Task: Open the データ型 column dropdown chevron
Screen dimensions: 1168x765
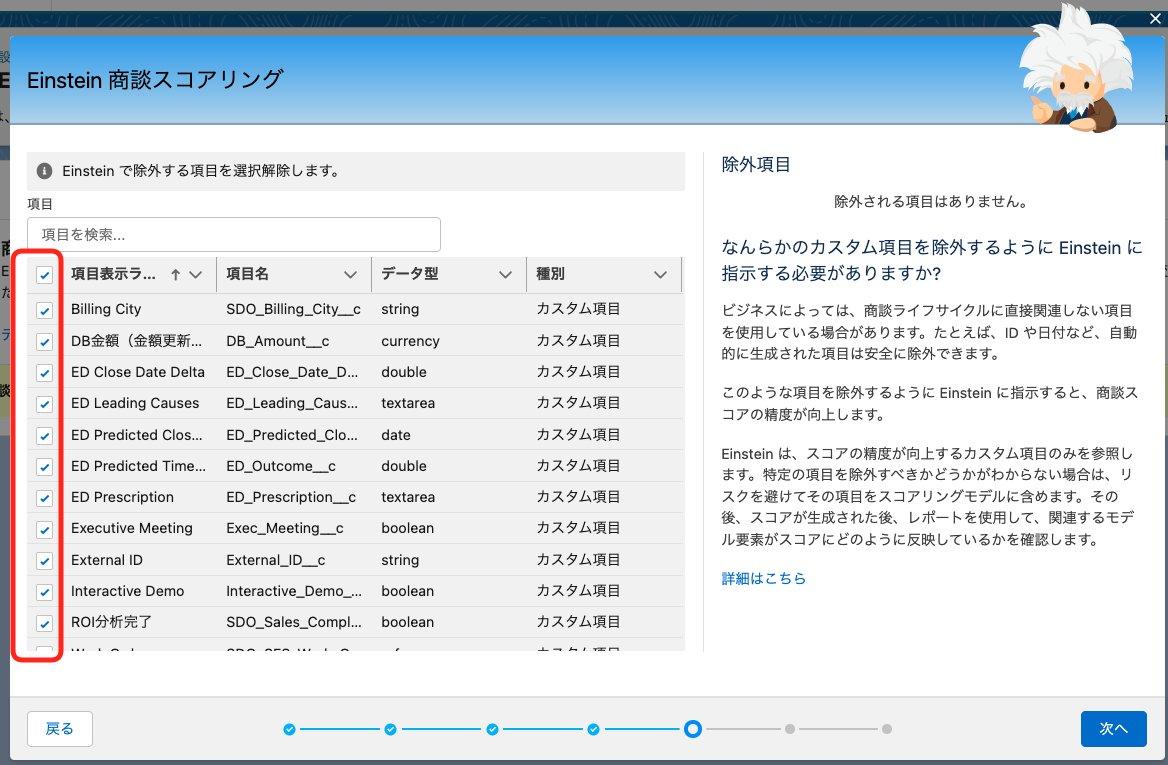Action: [x=505, y=274]
